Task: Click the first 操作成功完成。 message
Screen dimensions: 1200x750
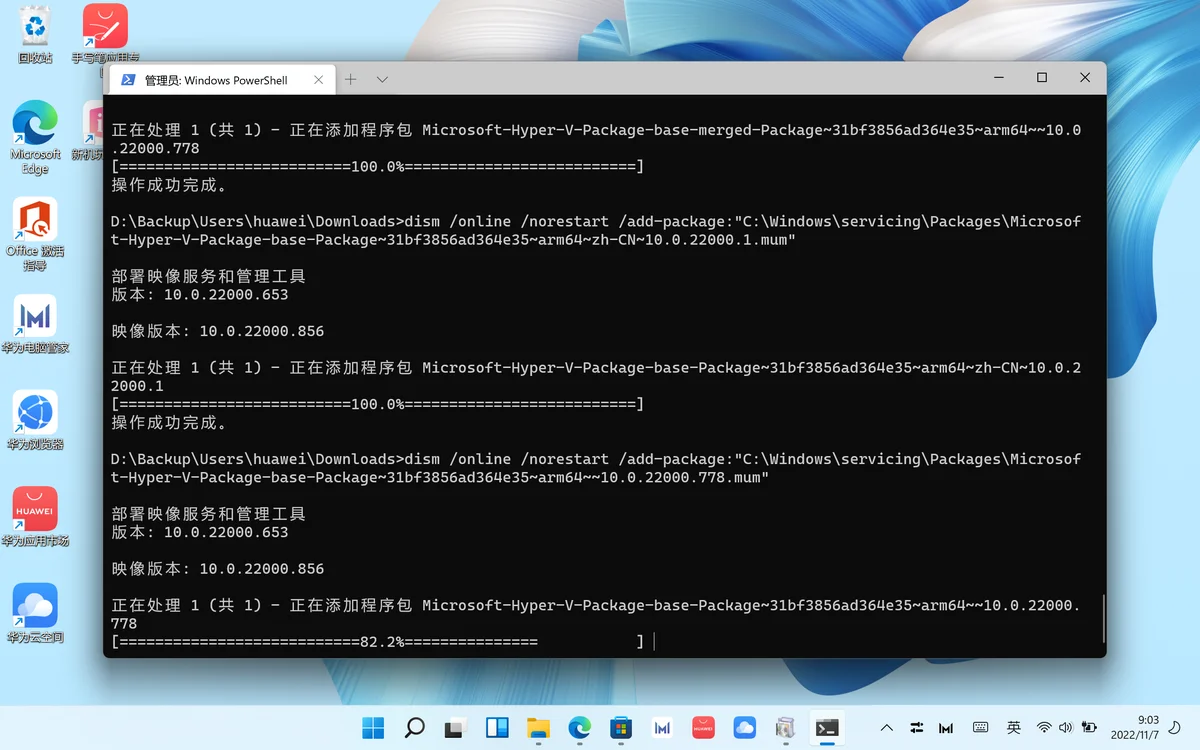Action: click(170, 185)
